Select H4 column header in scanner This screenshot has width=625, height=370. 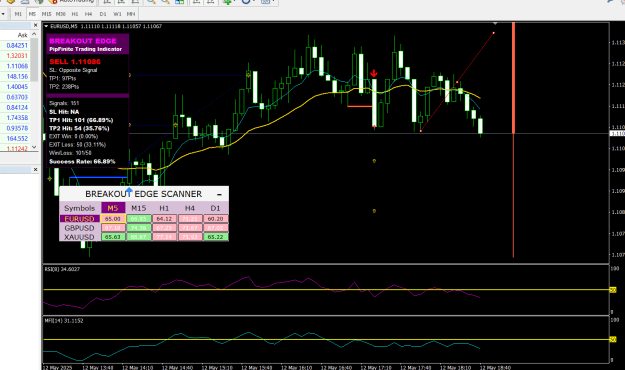[190, 208]
